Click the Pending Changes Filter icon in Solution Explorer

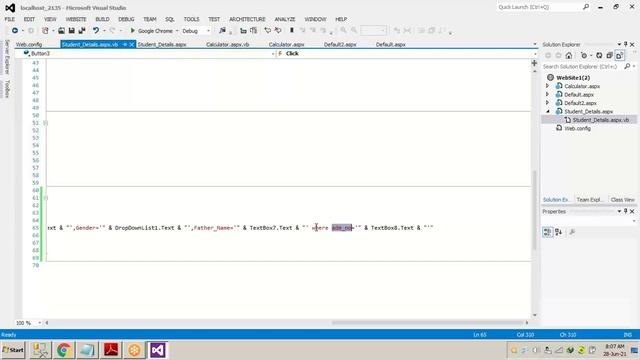pyautogui.click(x=584, y=56)
